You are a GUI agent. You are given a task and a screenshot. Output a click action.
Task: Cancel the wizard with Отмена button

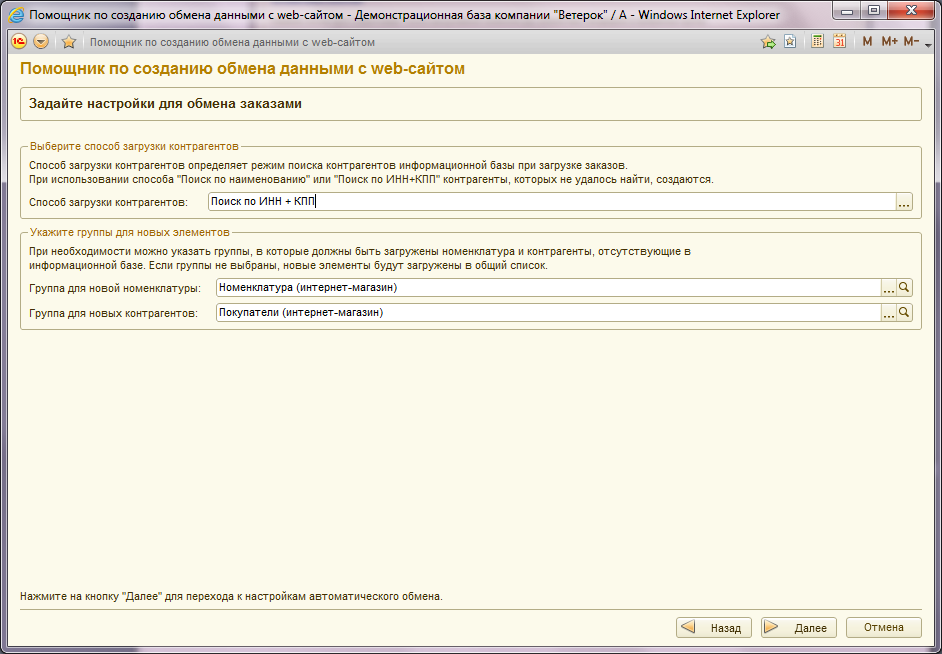click(884, 628)
